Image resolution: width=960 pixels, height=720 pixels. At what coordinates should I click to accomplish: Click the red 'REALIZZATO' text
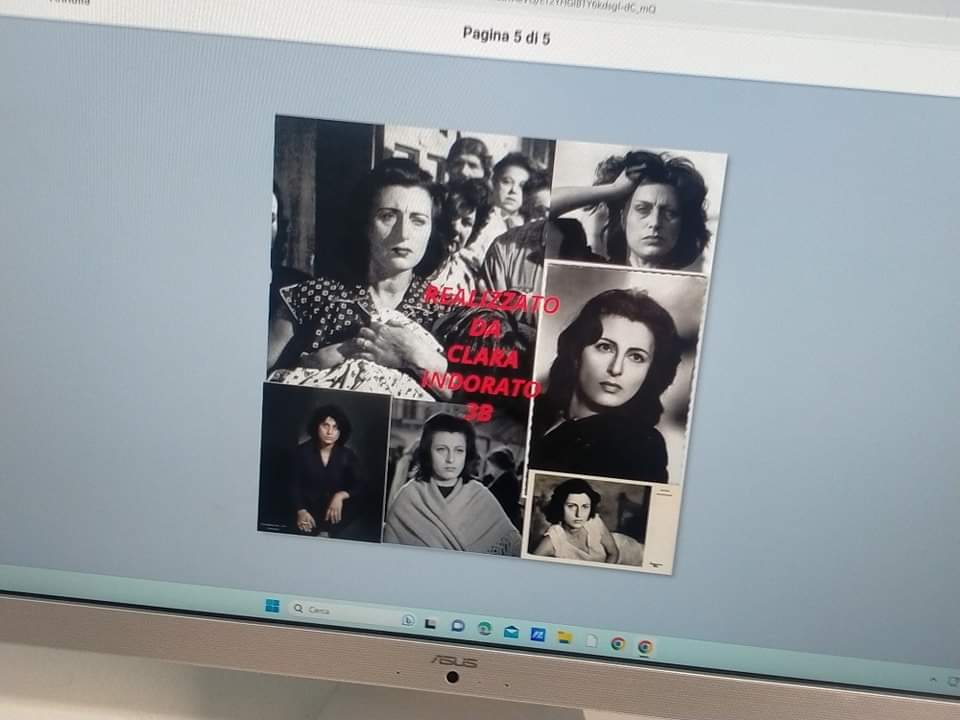[491, 299]
